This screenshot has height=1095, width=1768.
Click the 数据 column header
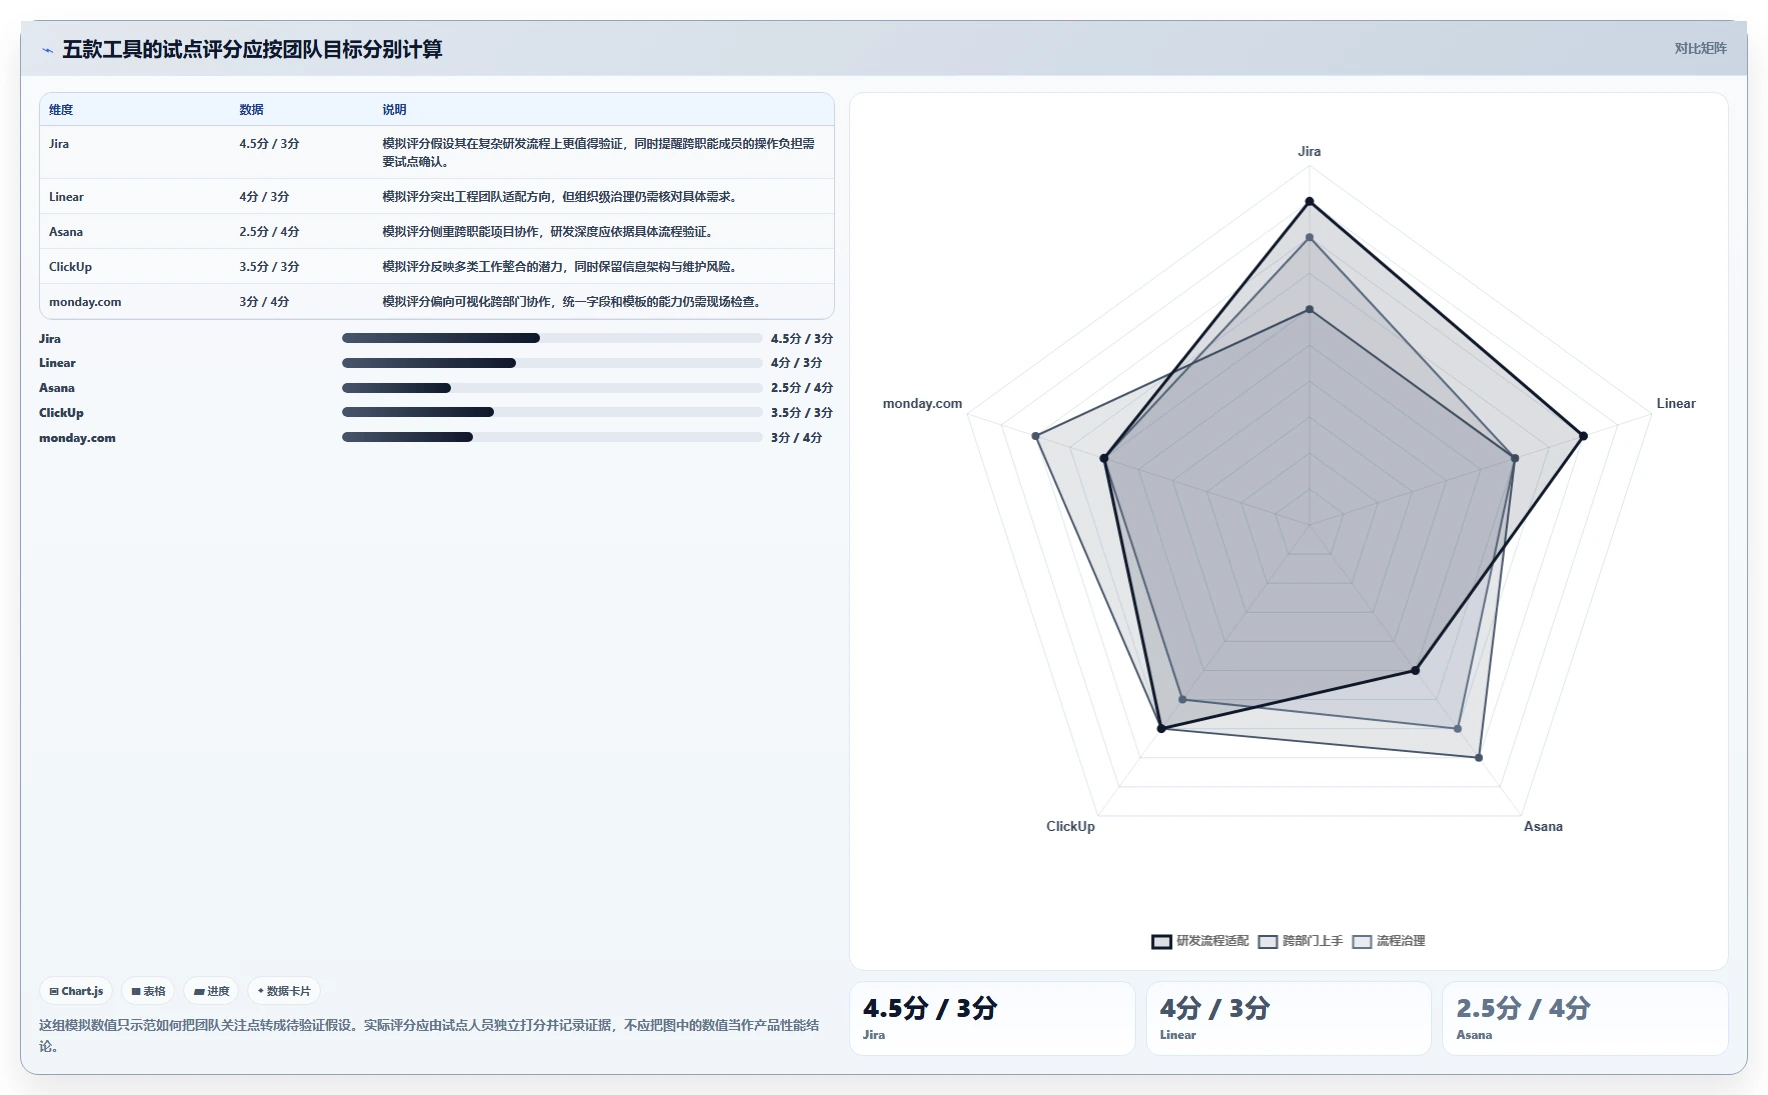coord(251,110)
